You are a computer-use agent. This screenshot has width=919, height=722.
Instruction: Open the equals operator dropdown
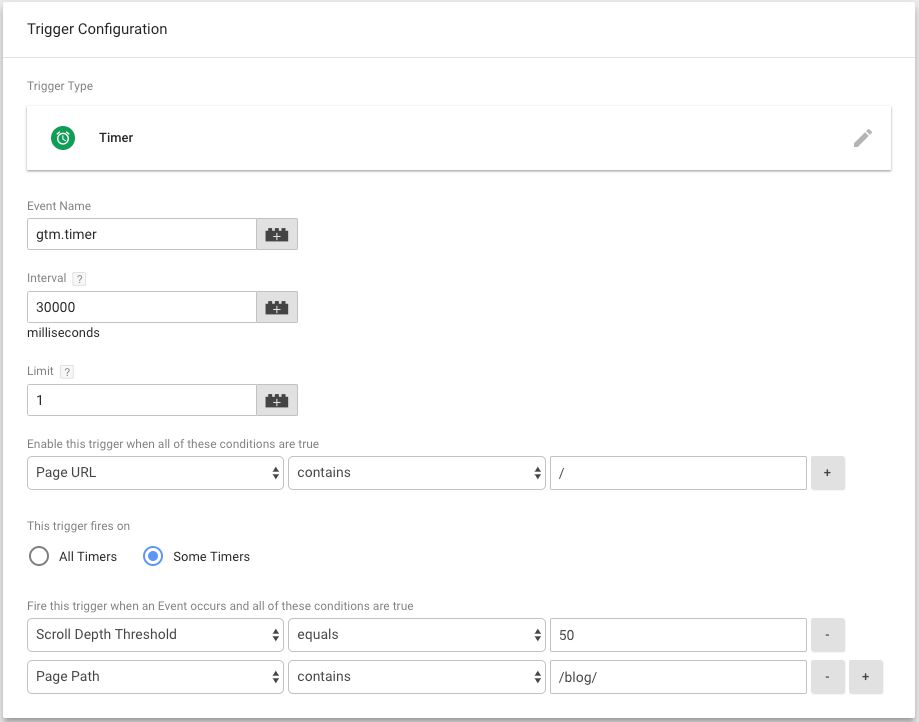417,635
